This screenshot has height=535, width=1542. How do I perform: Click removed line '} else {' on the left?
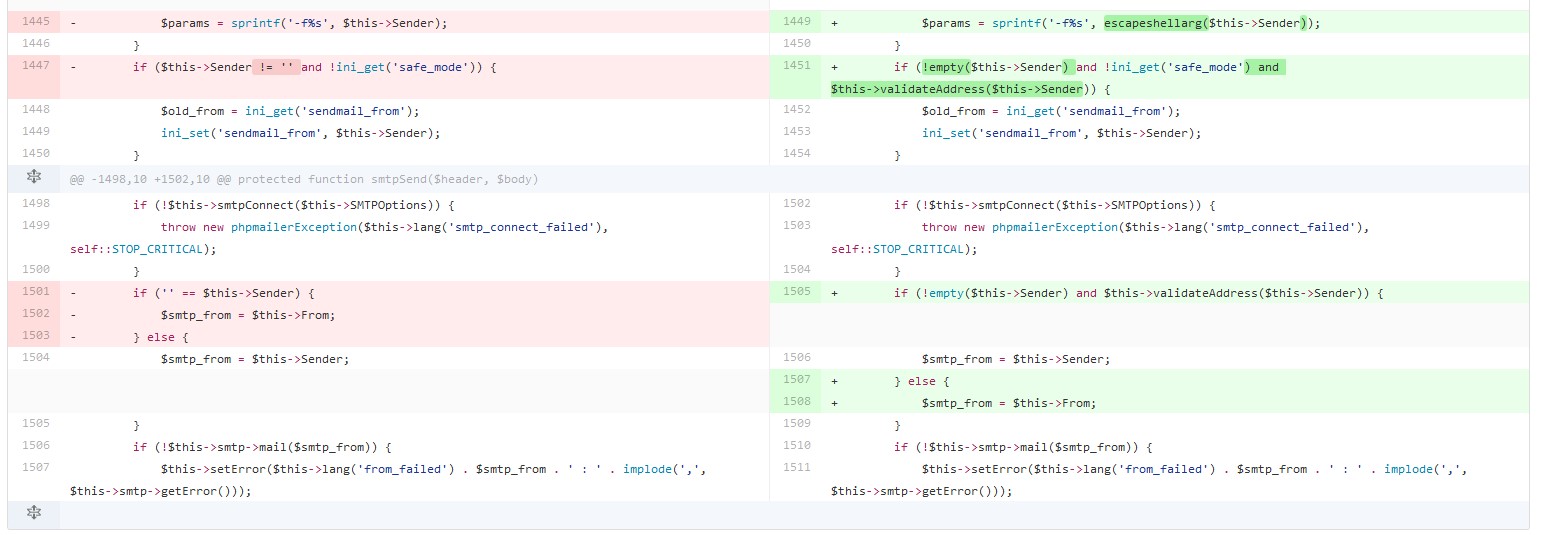(161, 337)
